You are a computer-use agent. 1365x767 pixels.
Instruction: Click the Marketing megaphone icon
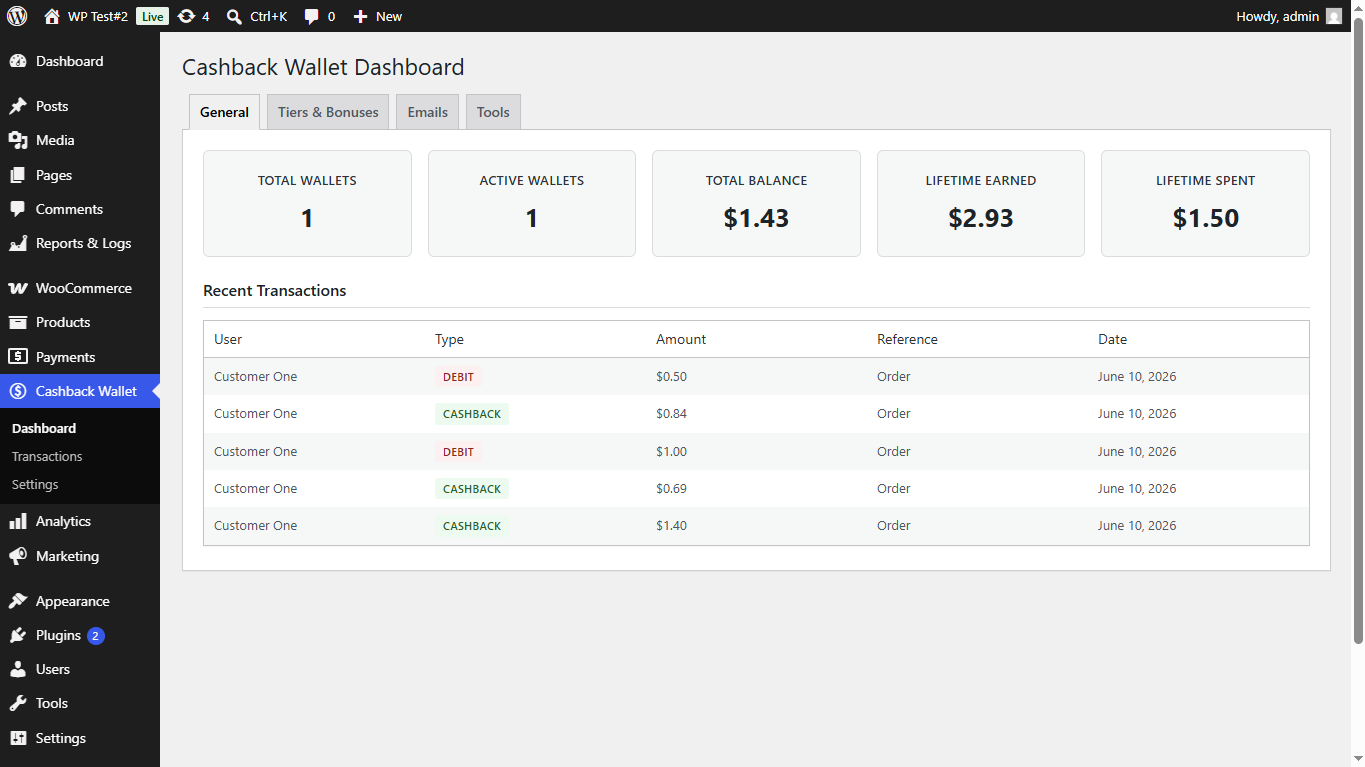(18, 556)
